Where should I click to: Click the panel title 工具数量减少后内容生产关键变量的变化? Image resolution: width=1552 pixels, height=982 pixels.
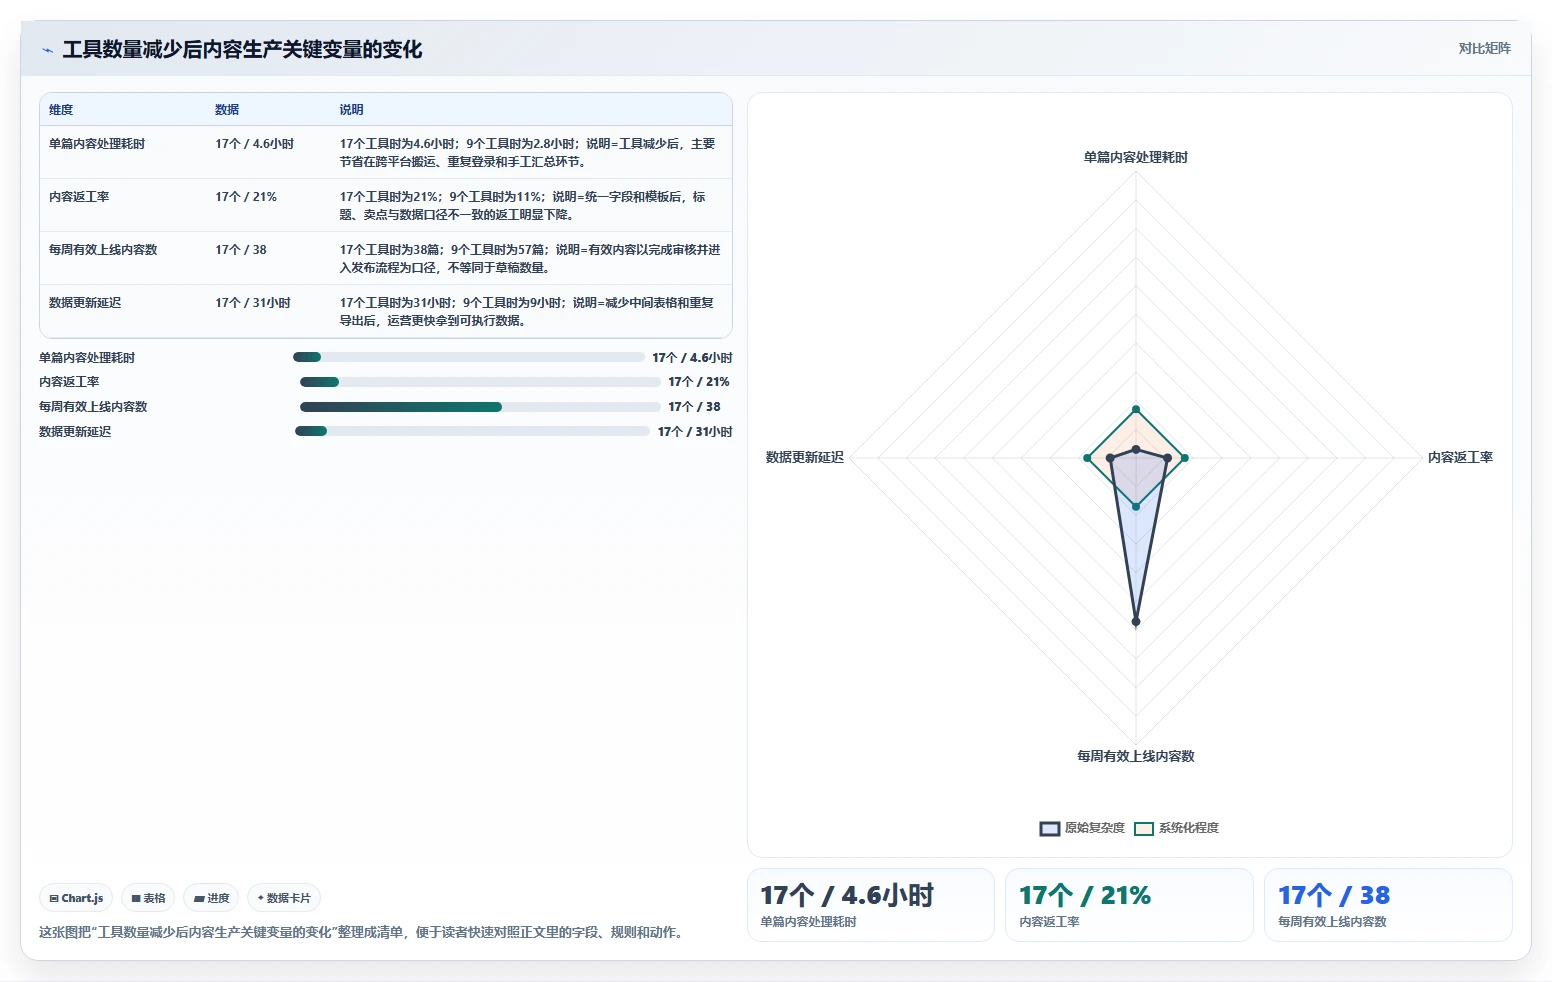[242, 50]
